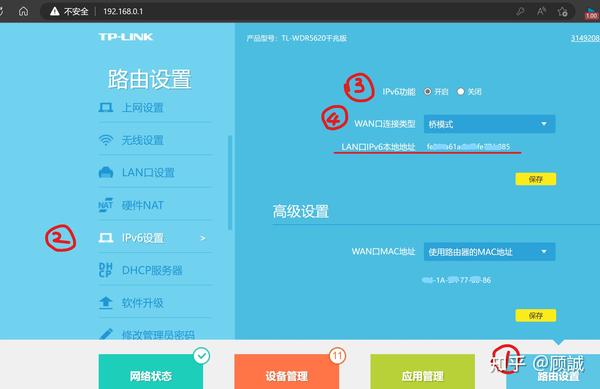
Task: Click the browser home icon
Action: (23, 11)
